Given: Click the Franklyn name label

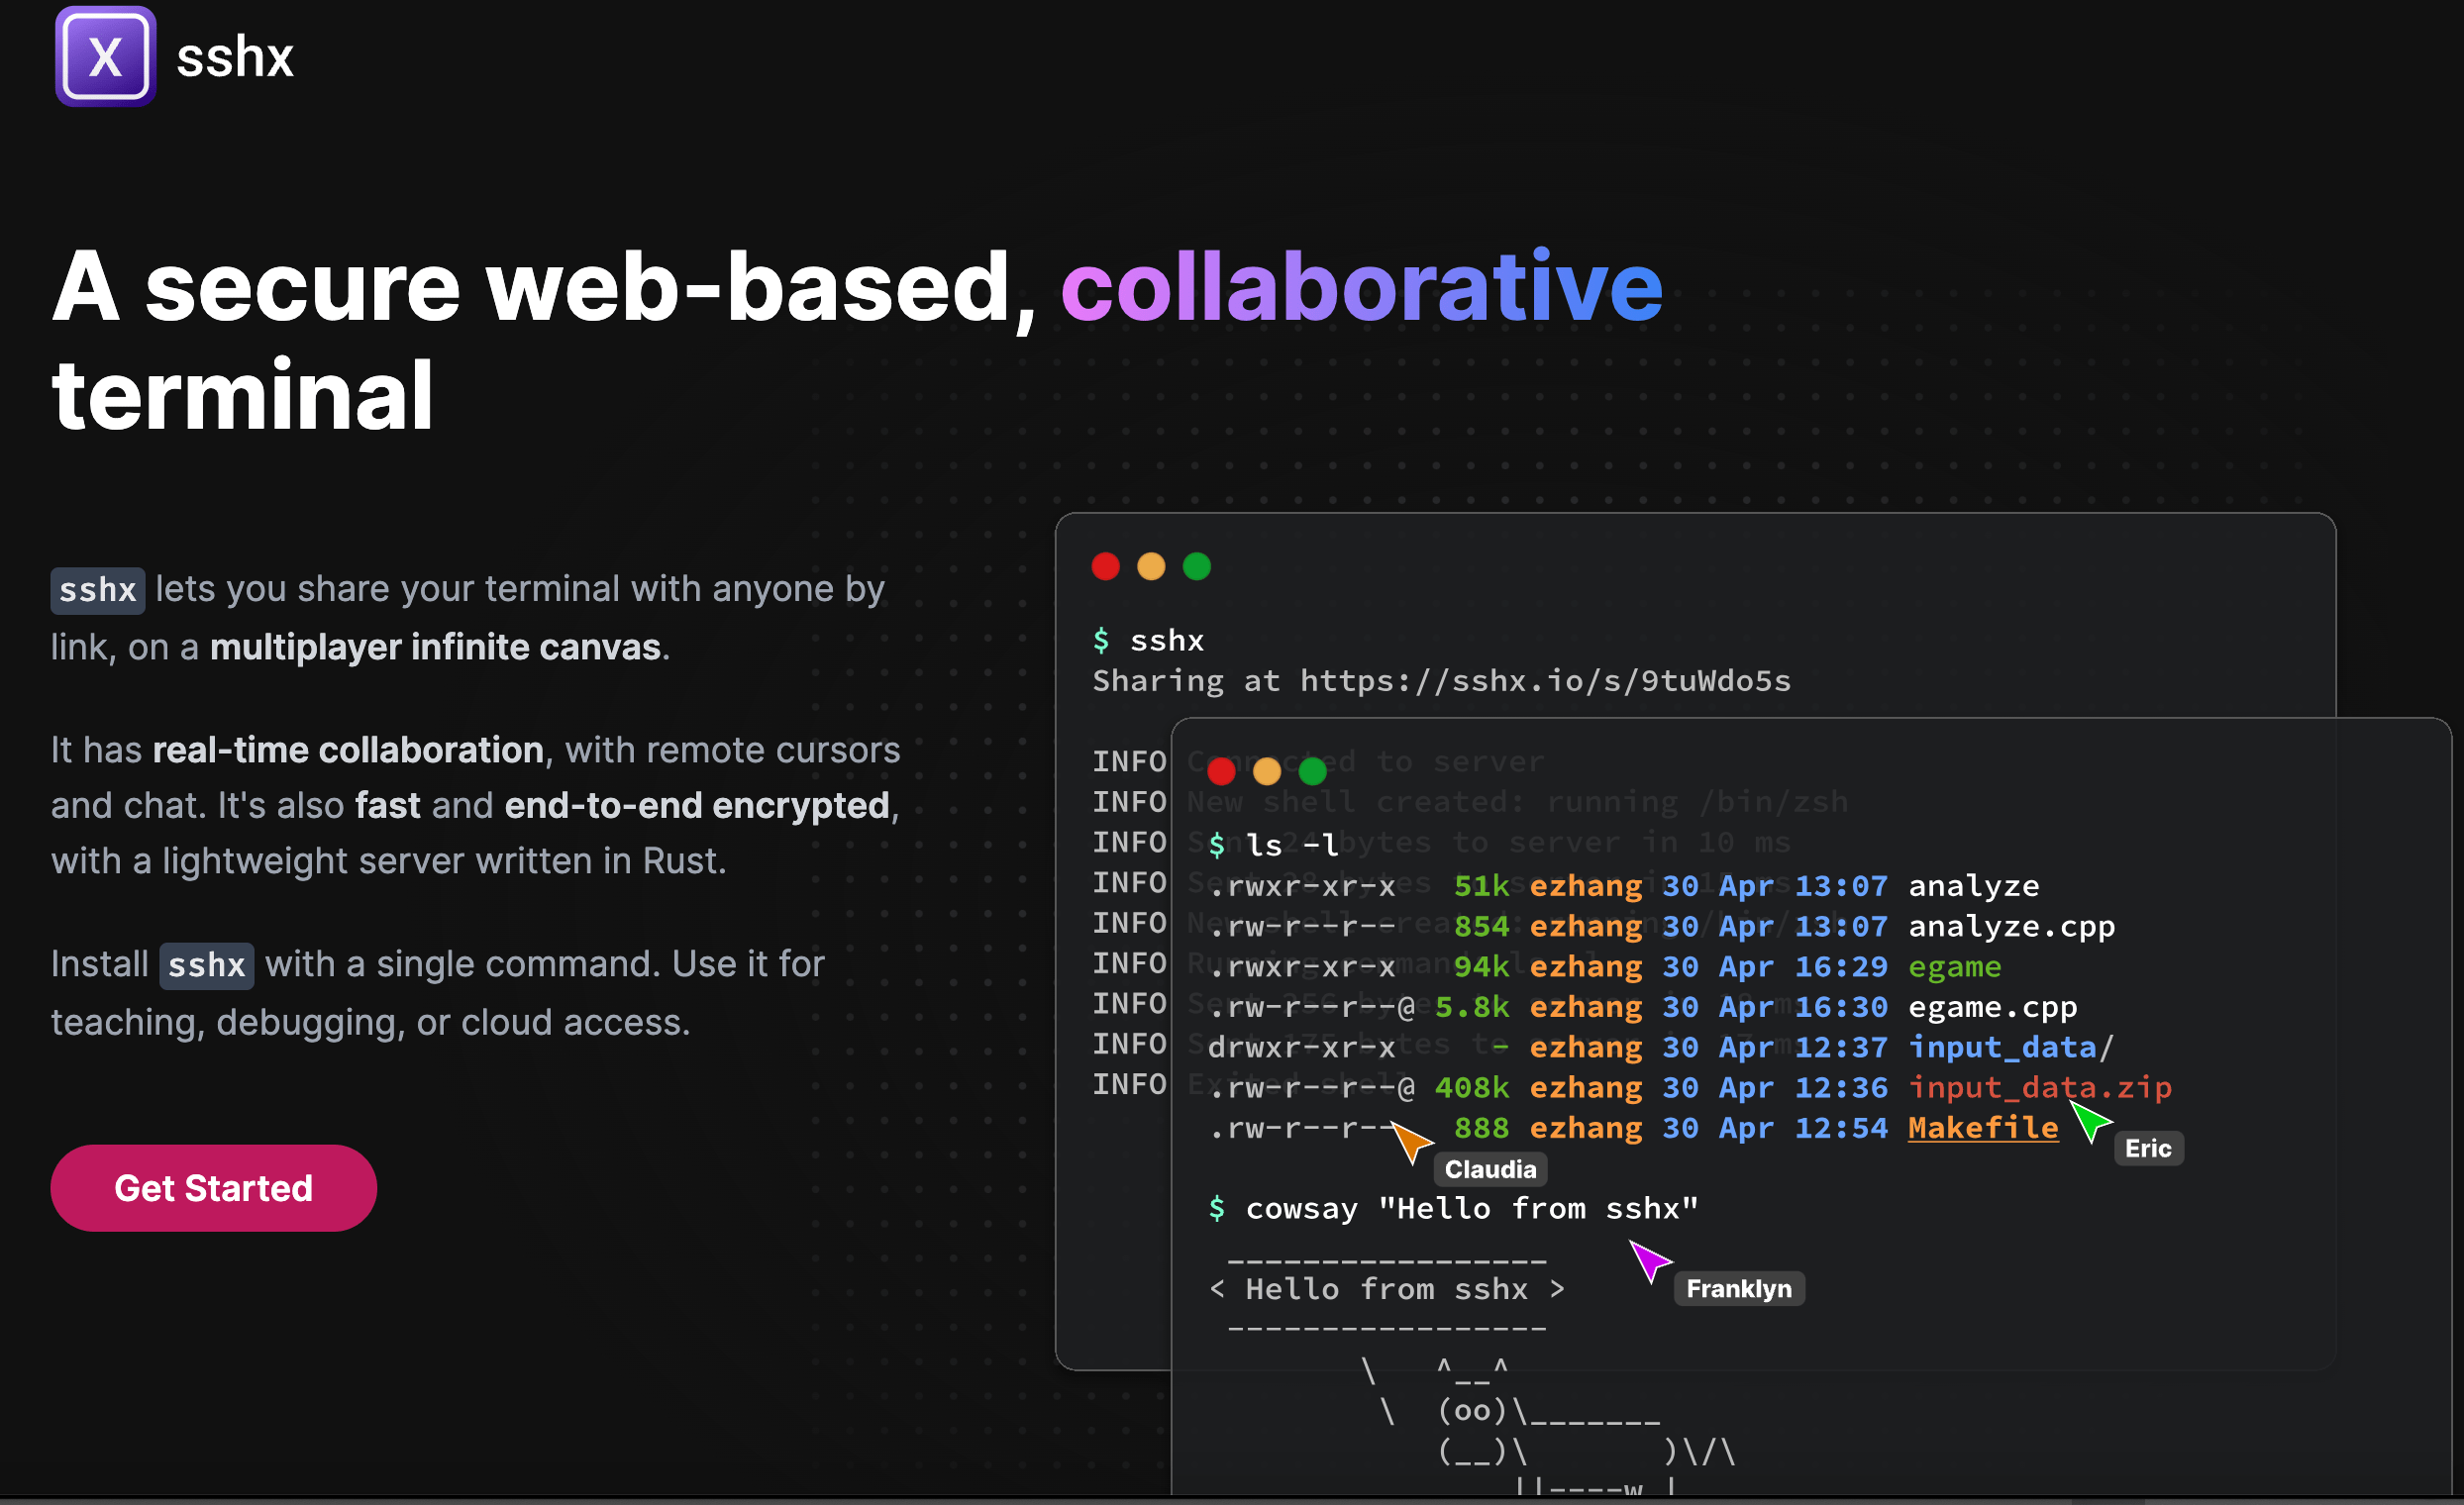Looking at the screenshot, I should [1739, 1289].
